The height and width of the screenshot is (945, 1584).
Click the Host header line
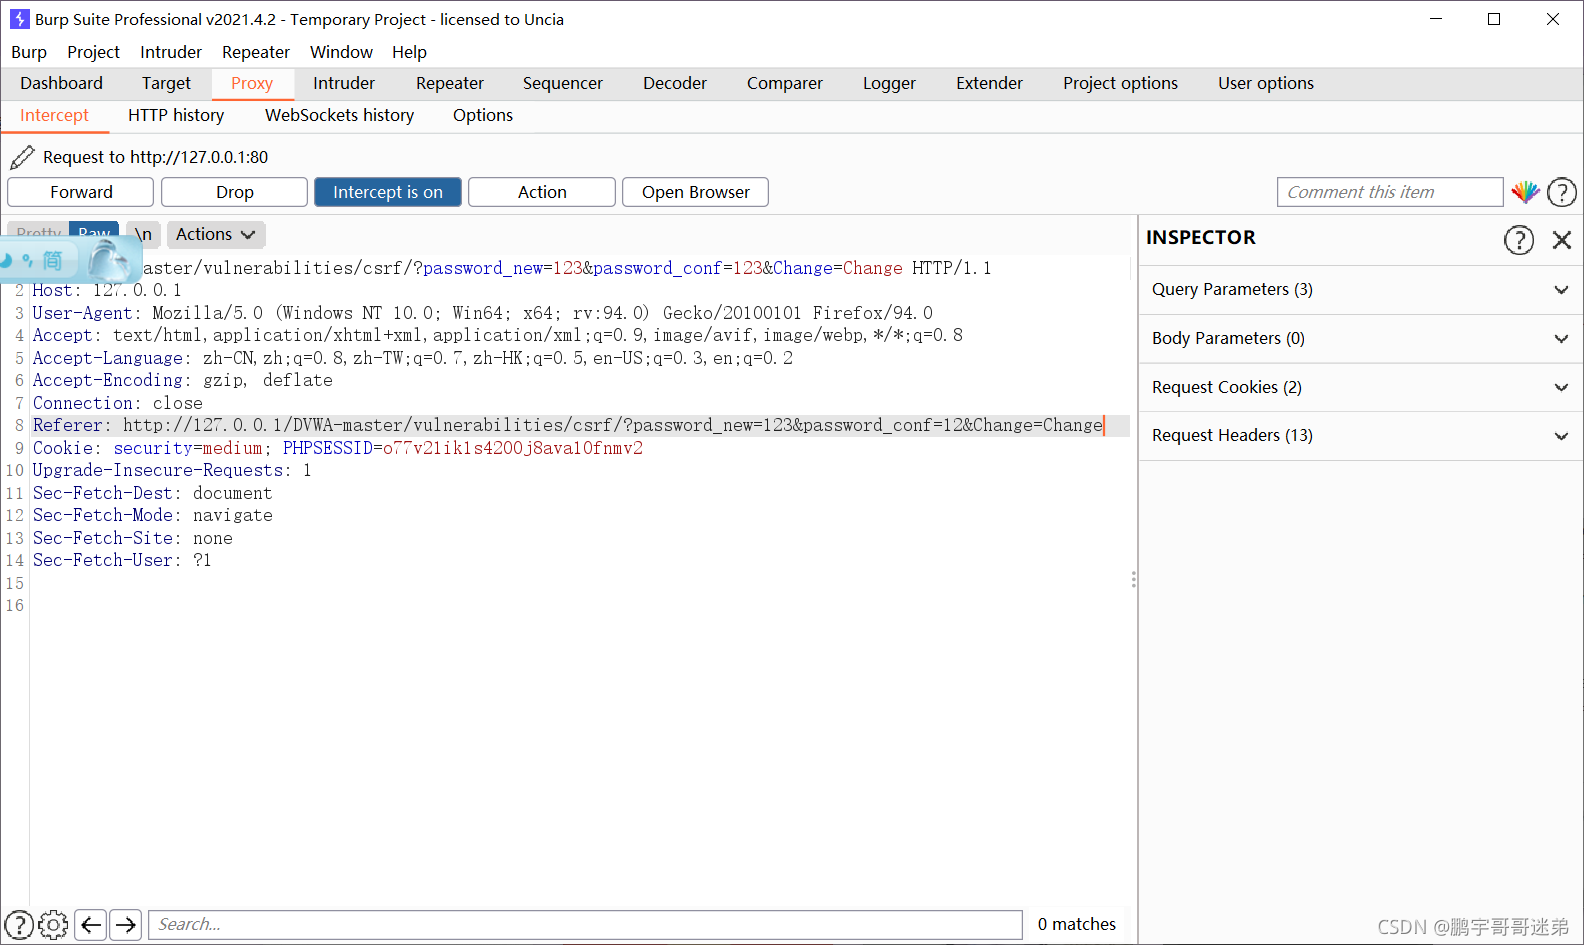107,291
